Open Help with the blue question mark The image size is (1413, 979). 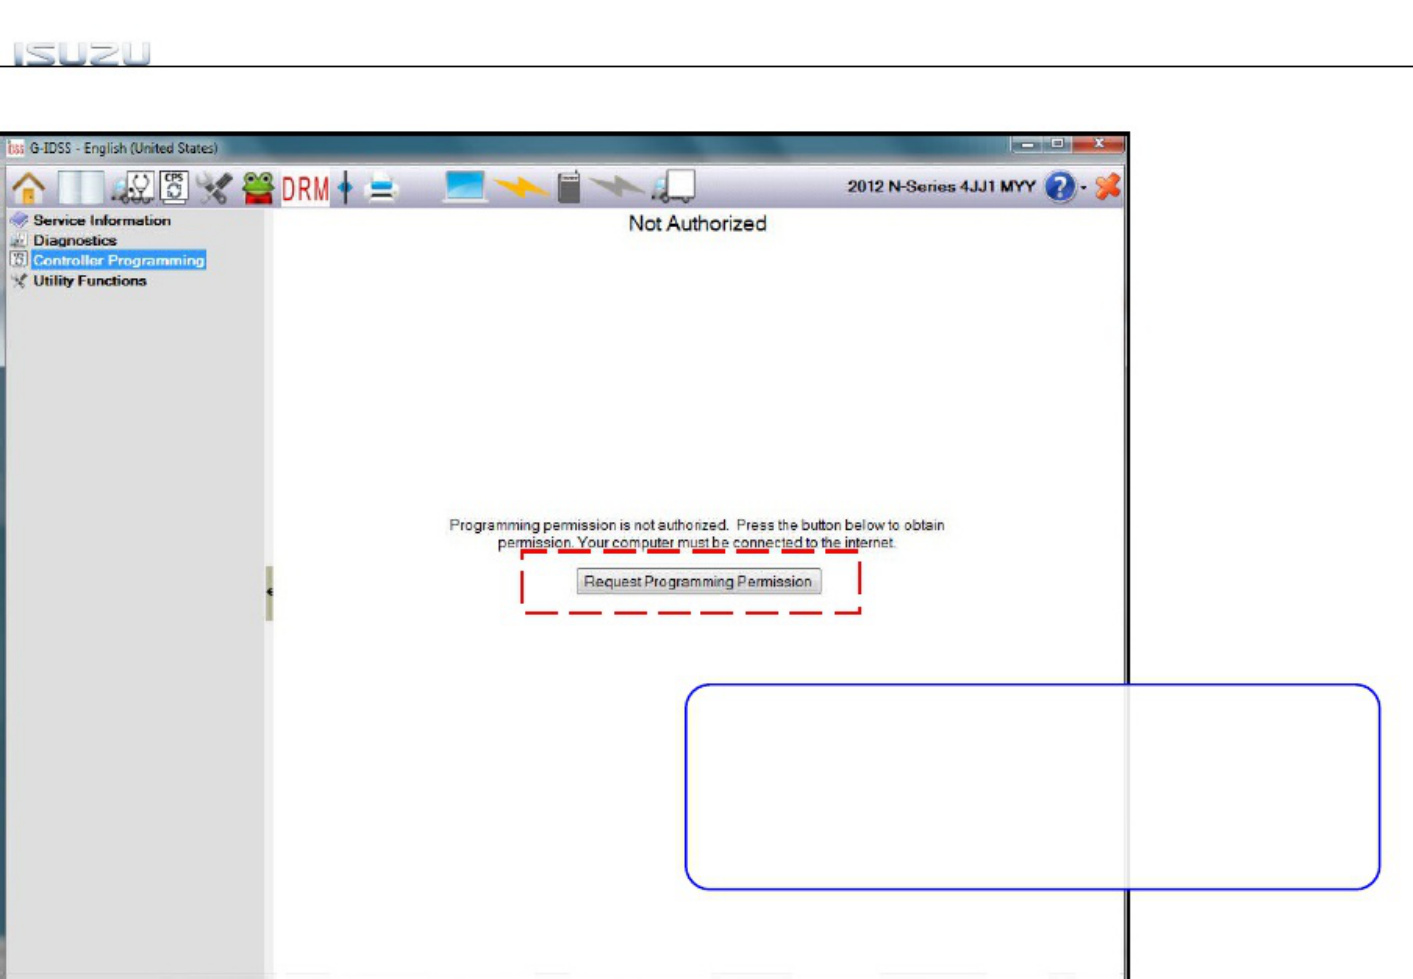point(1059,187)
